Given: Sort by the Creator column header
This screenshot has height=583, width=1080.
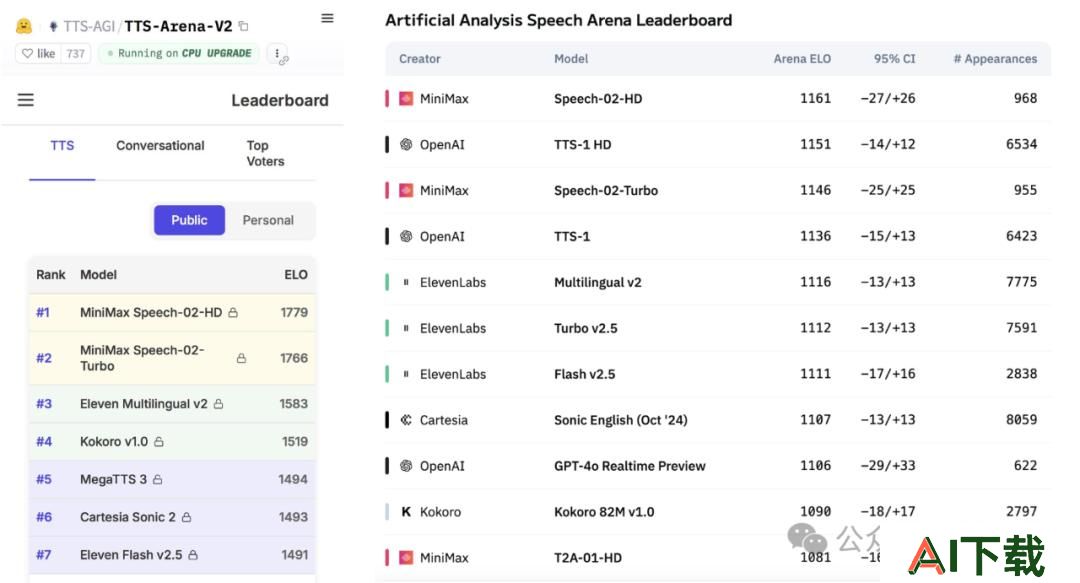Looking at the screenshot, I should (419, 59).
